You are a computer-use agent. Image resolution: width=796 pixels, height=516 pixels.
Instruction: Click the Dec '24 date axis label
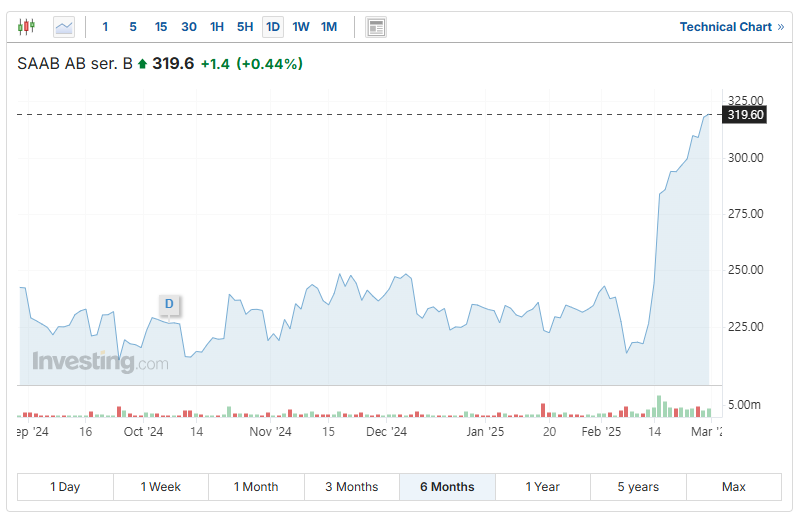tap(386, 432)
